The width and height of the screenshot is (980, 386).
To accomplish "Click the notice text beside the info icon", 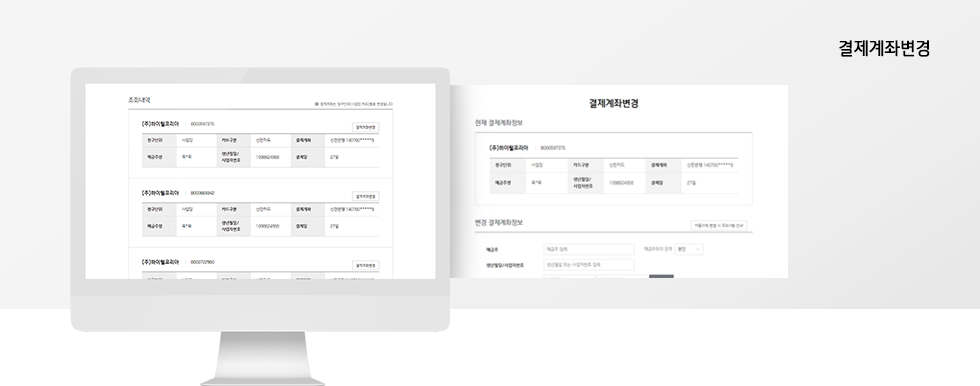I will pyautogui.click(x=357, y=104).
